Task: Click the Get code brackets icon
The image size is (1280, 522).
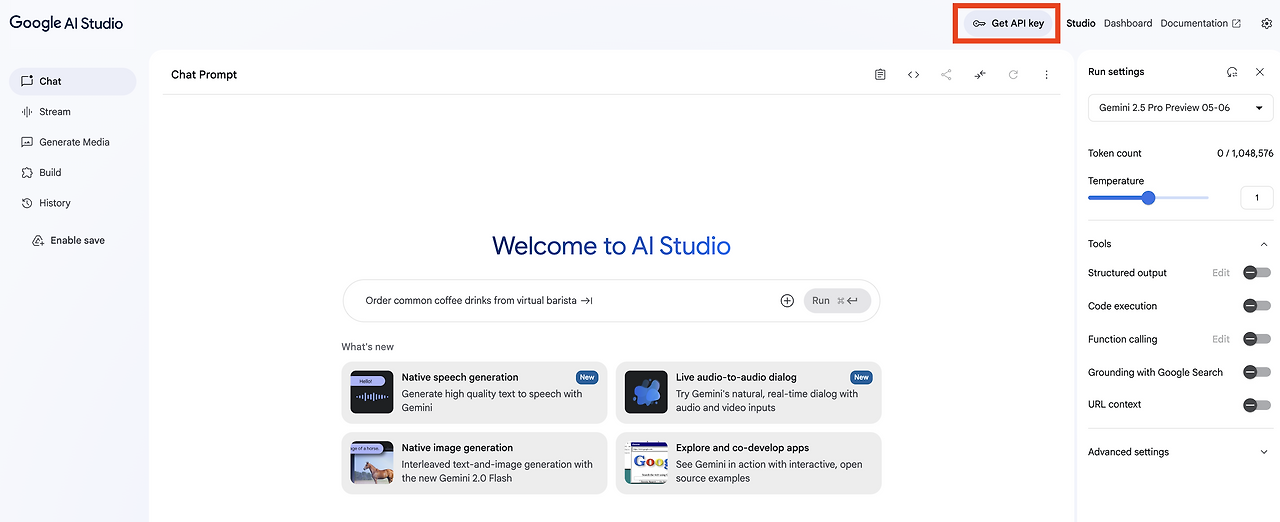Action: coord(913,75)
